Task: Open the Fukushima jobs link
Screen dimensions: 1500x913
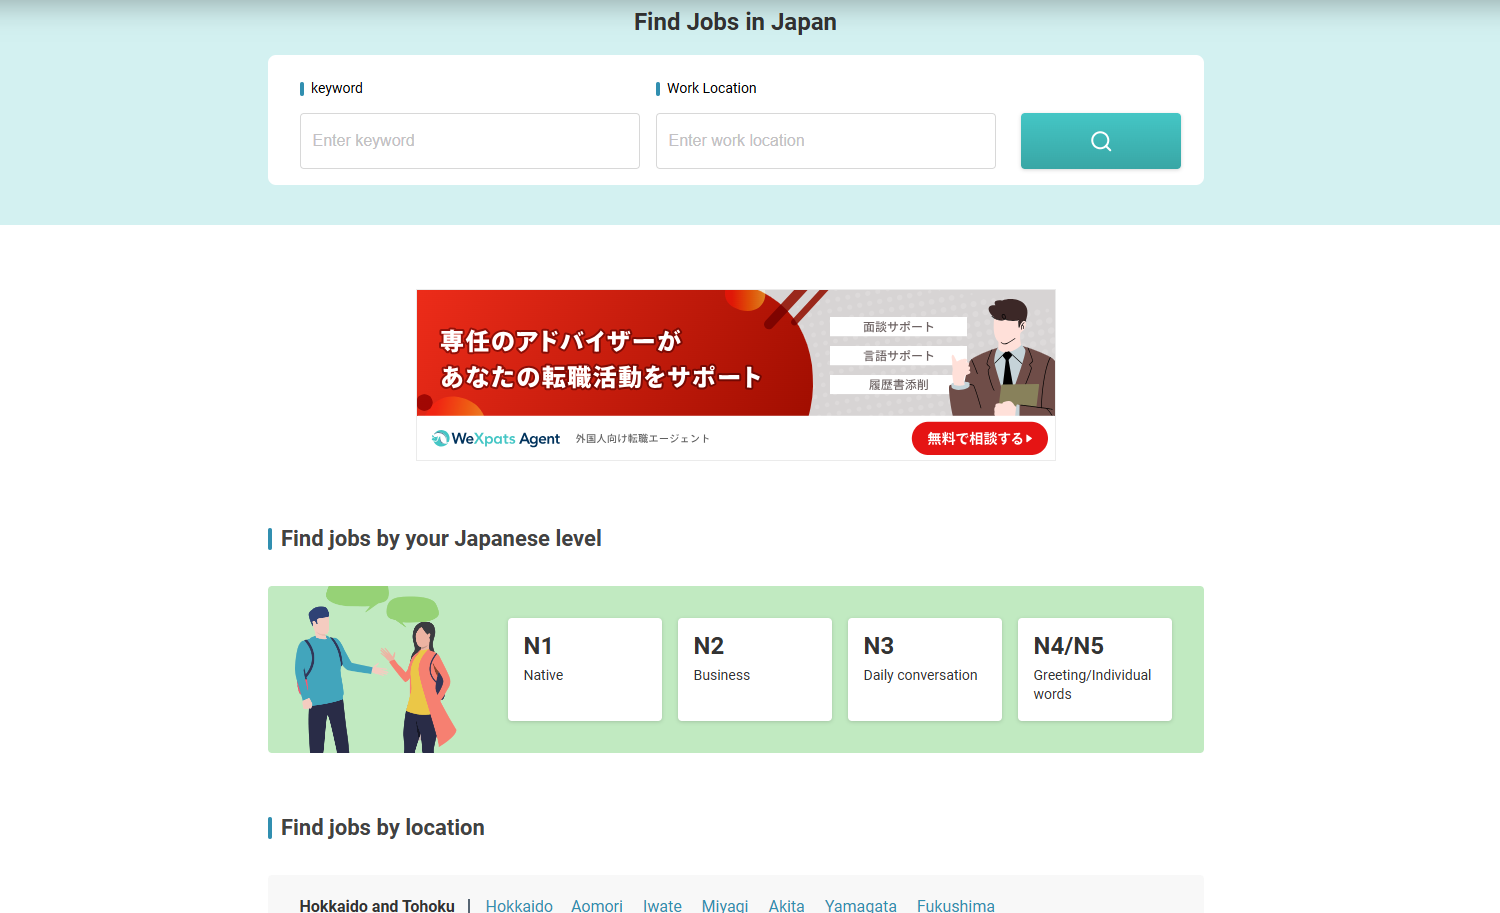Action: coord(955,905)
